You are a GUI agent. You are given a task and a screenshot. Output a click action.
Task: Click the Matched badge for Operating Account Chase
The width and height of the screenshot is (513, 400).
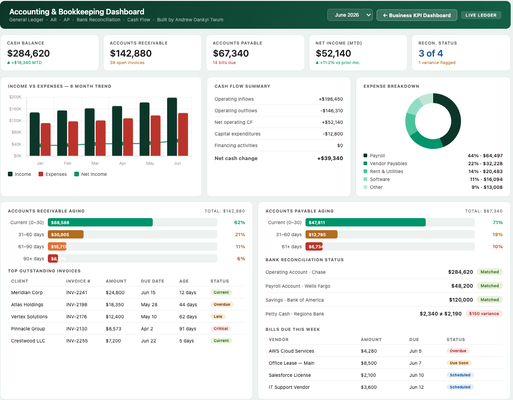coord(489,272)
